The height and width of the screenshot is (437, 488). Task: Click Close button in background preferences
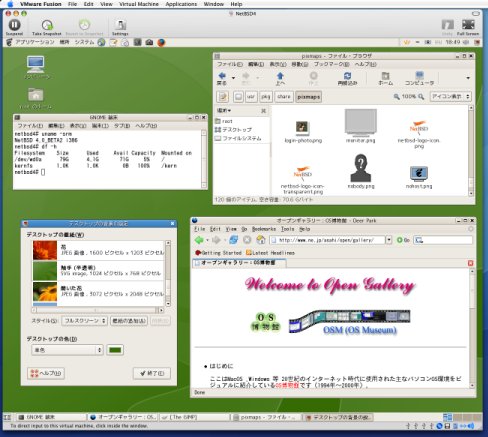coord(152,373)
